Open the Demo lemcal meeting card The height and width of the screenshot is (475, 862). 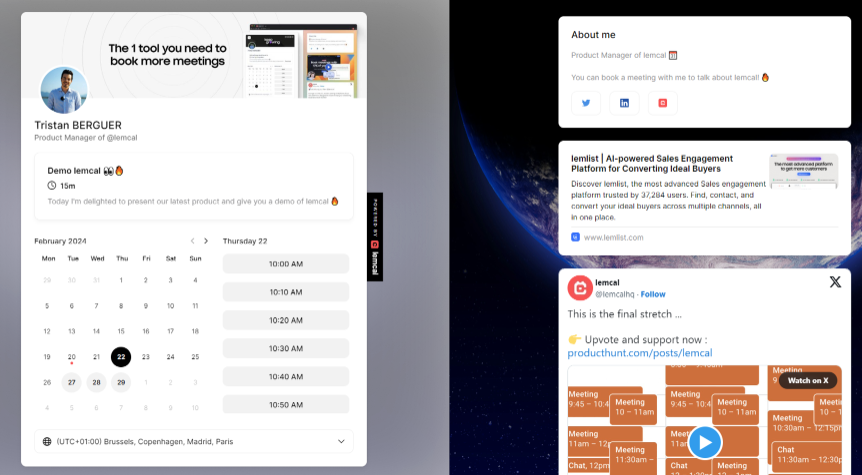194,186
